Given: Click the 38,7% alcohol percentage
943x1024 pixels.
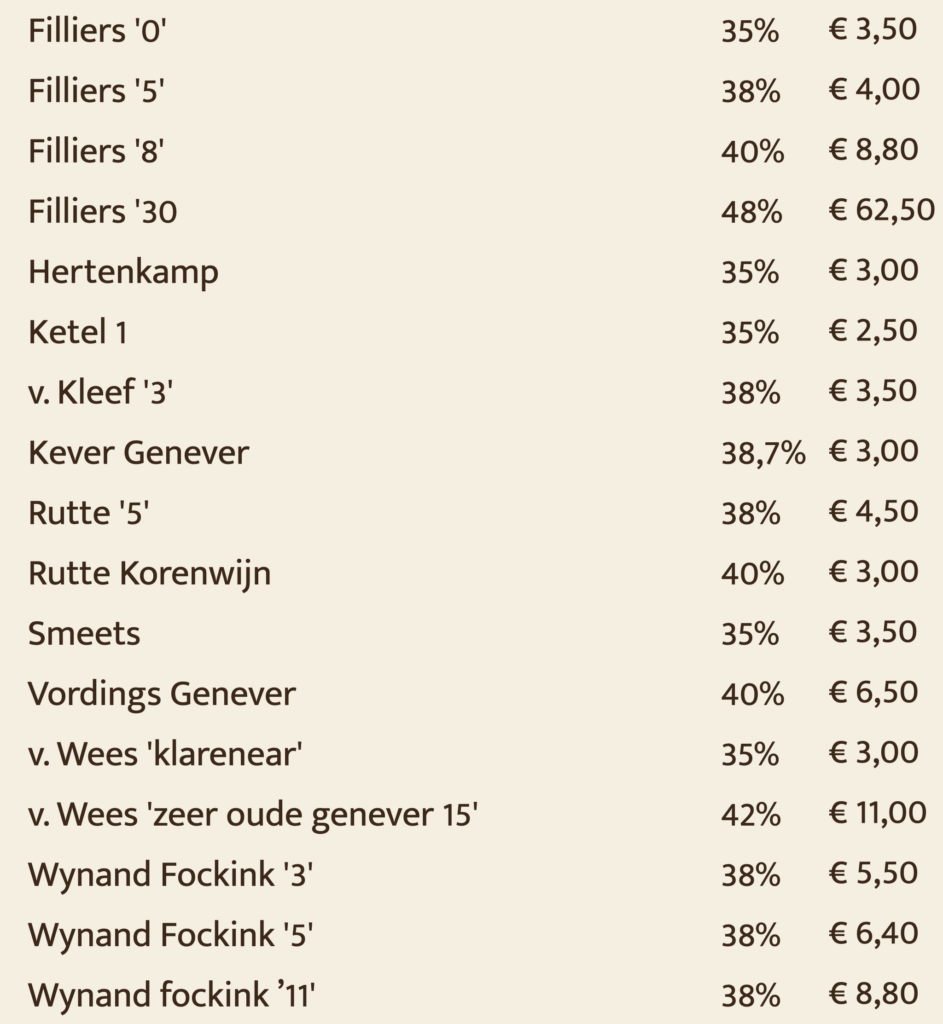Looking at the screenshot, I should 763,453.
